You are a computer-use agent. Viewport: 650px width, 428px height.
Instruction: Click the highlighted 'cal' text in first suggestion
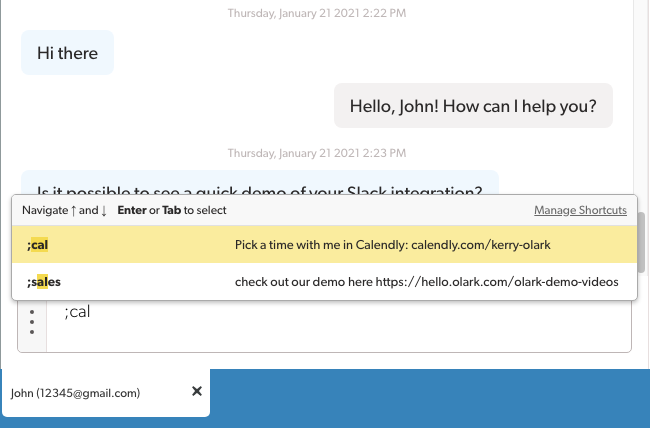[42, 245]
